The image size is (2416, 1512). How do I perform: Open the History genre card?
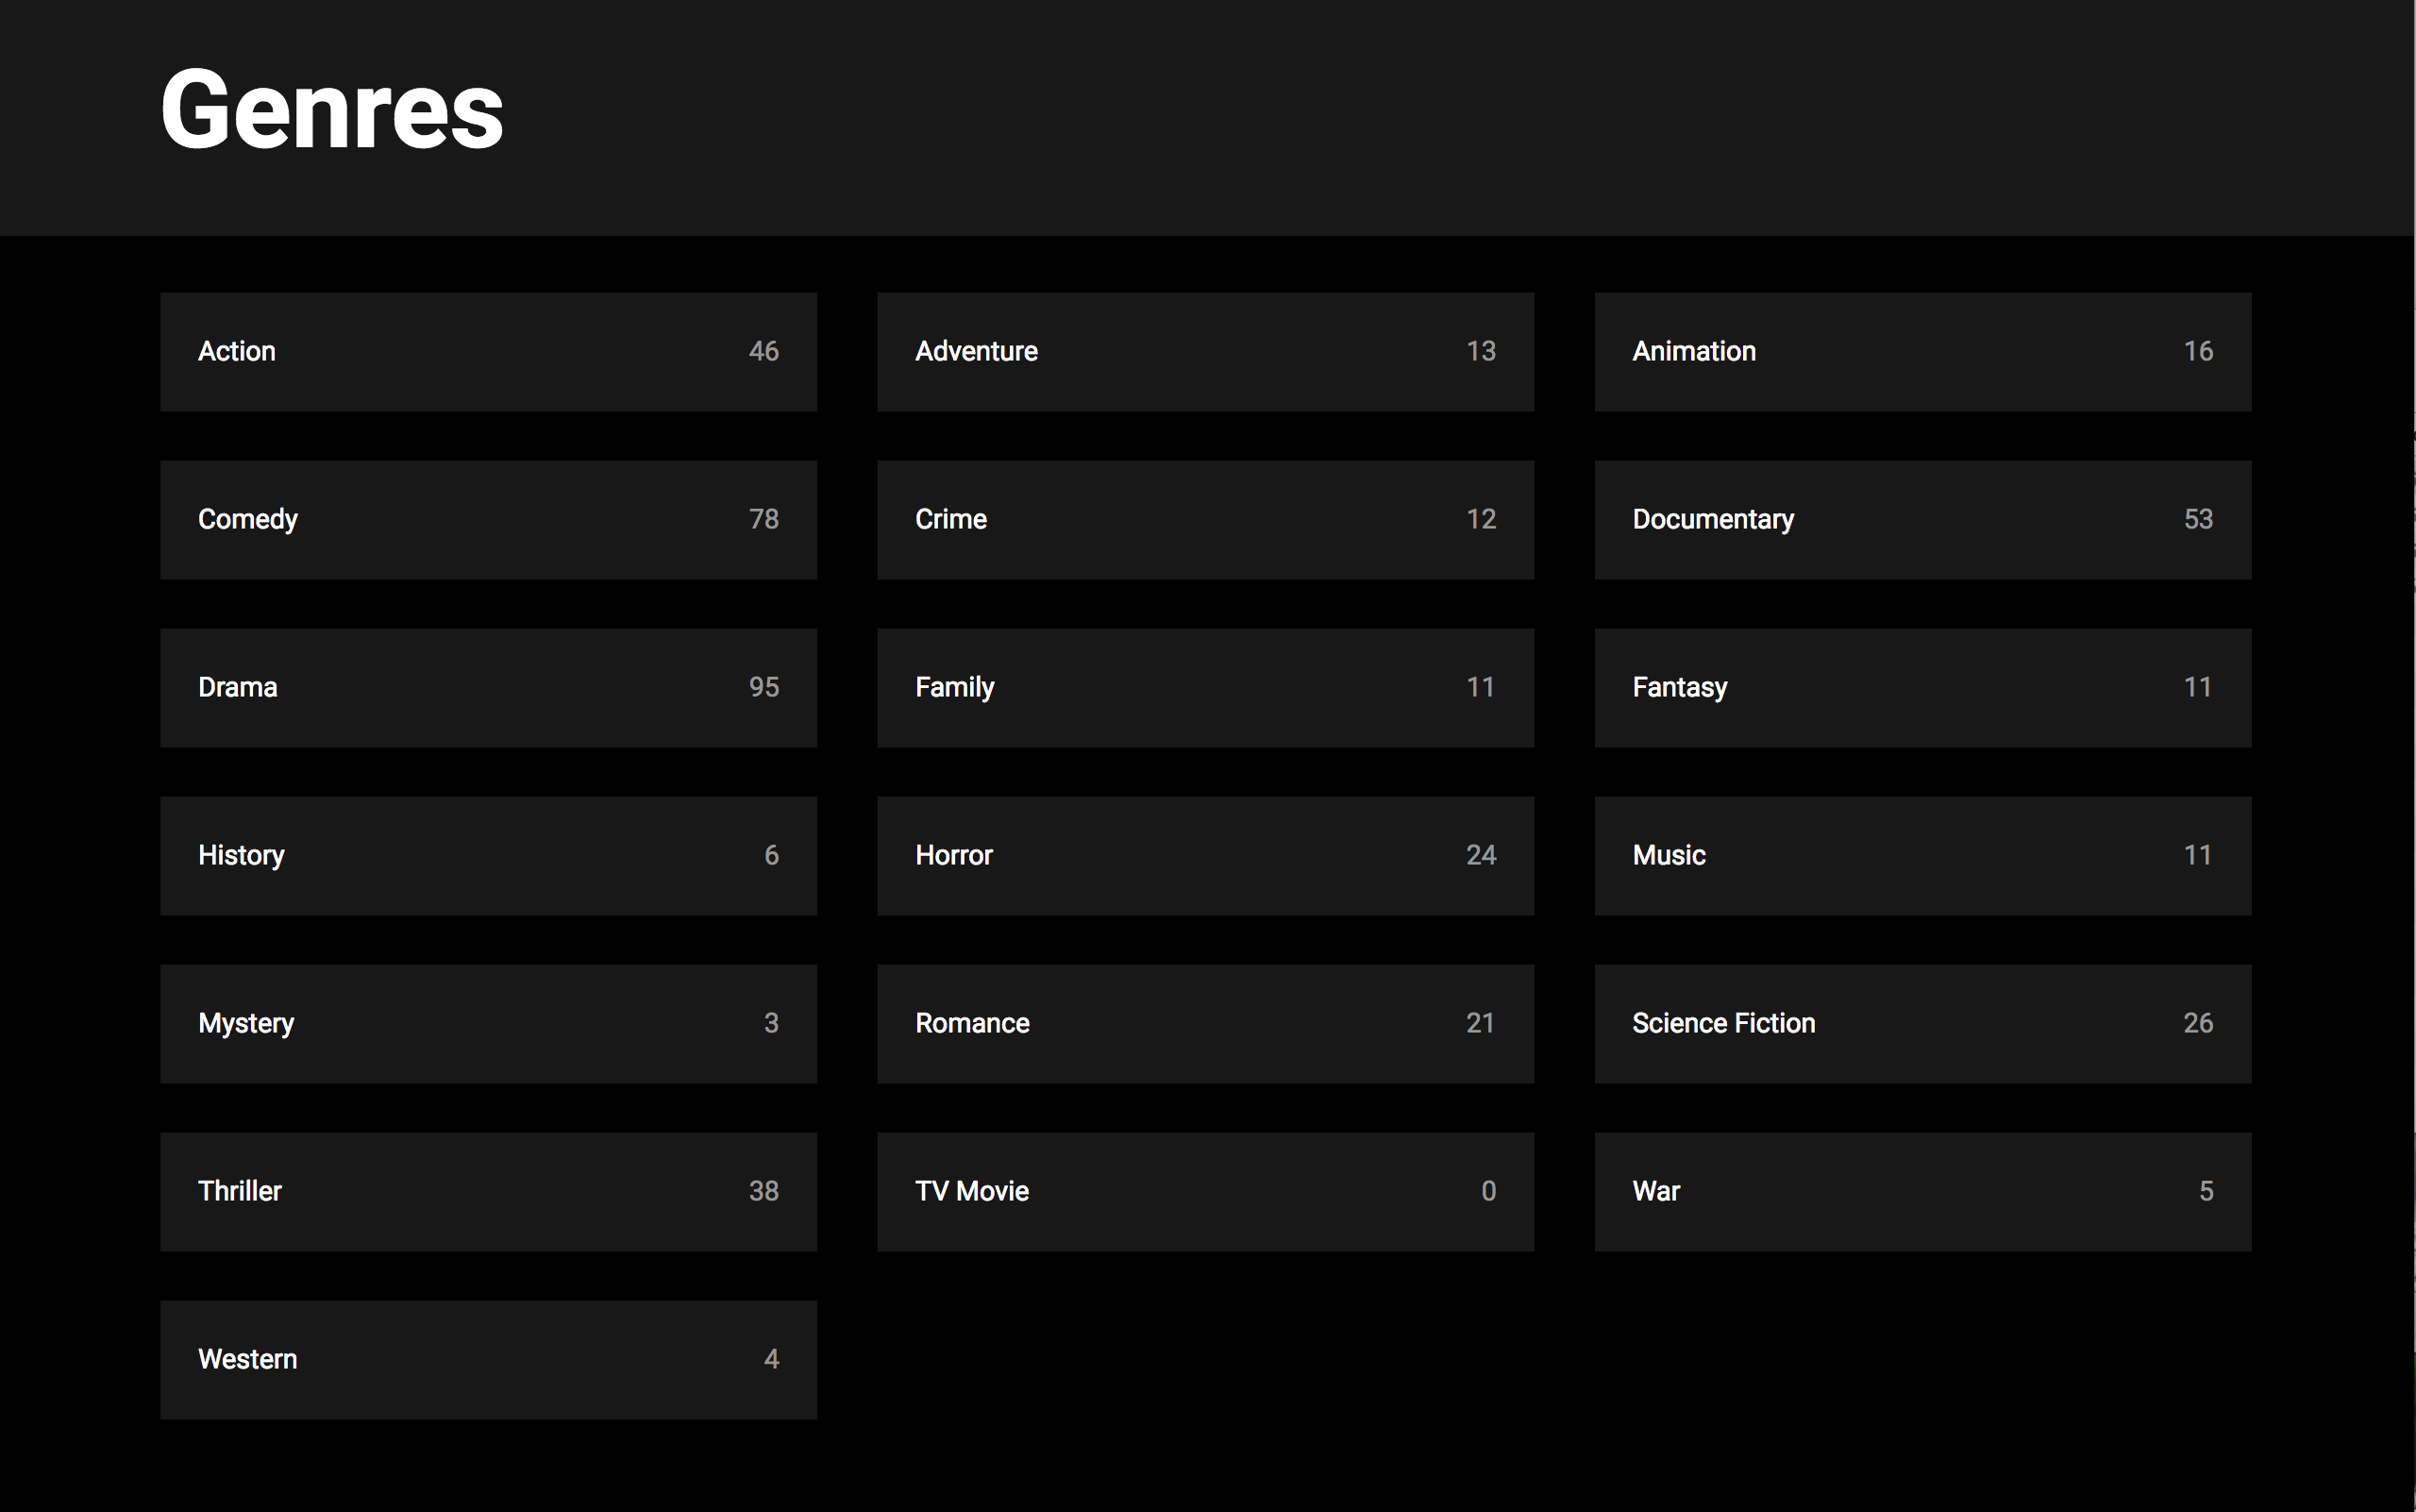click(x=488, y=856)
